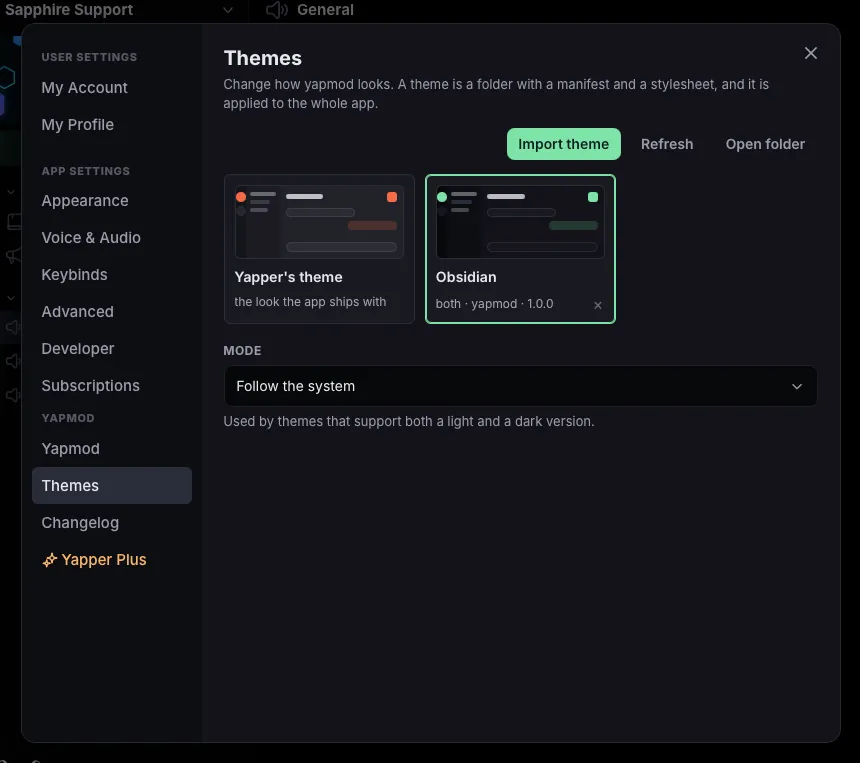Click the speaker icon next to General
The width and height of the screenshot is (860, 763).
[277, 10]
